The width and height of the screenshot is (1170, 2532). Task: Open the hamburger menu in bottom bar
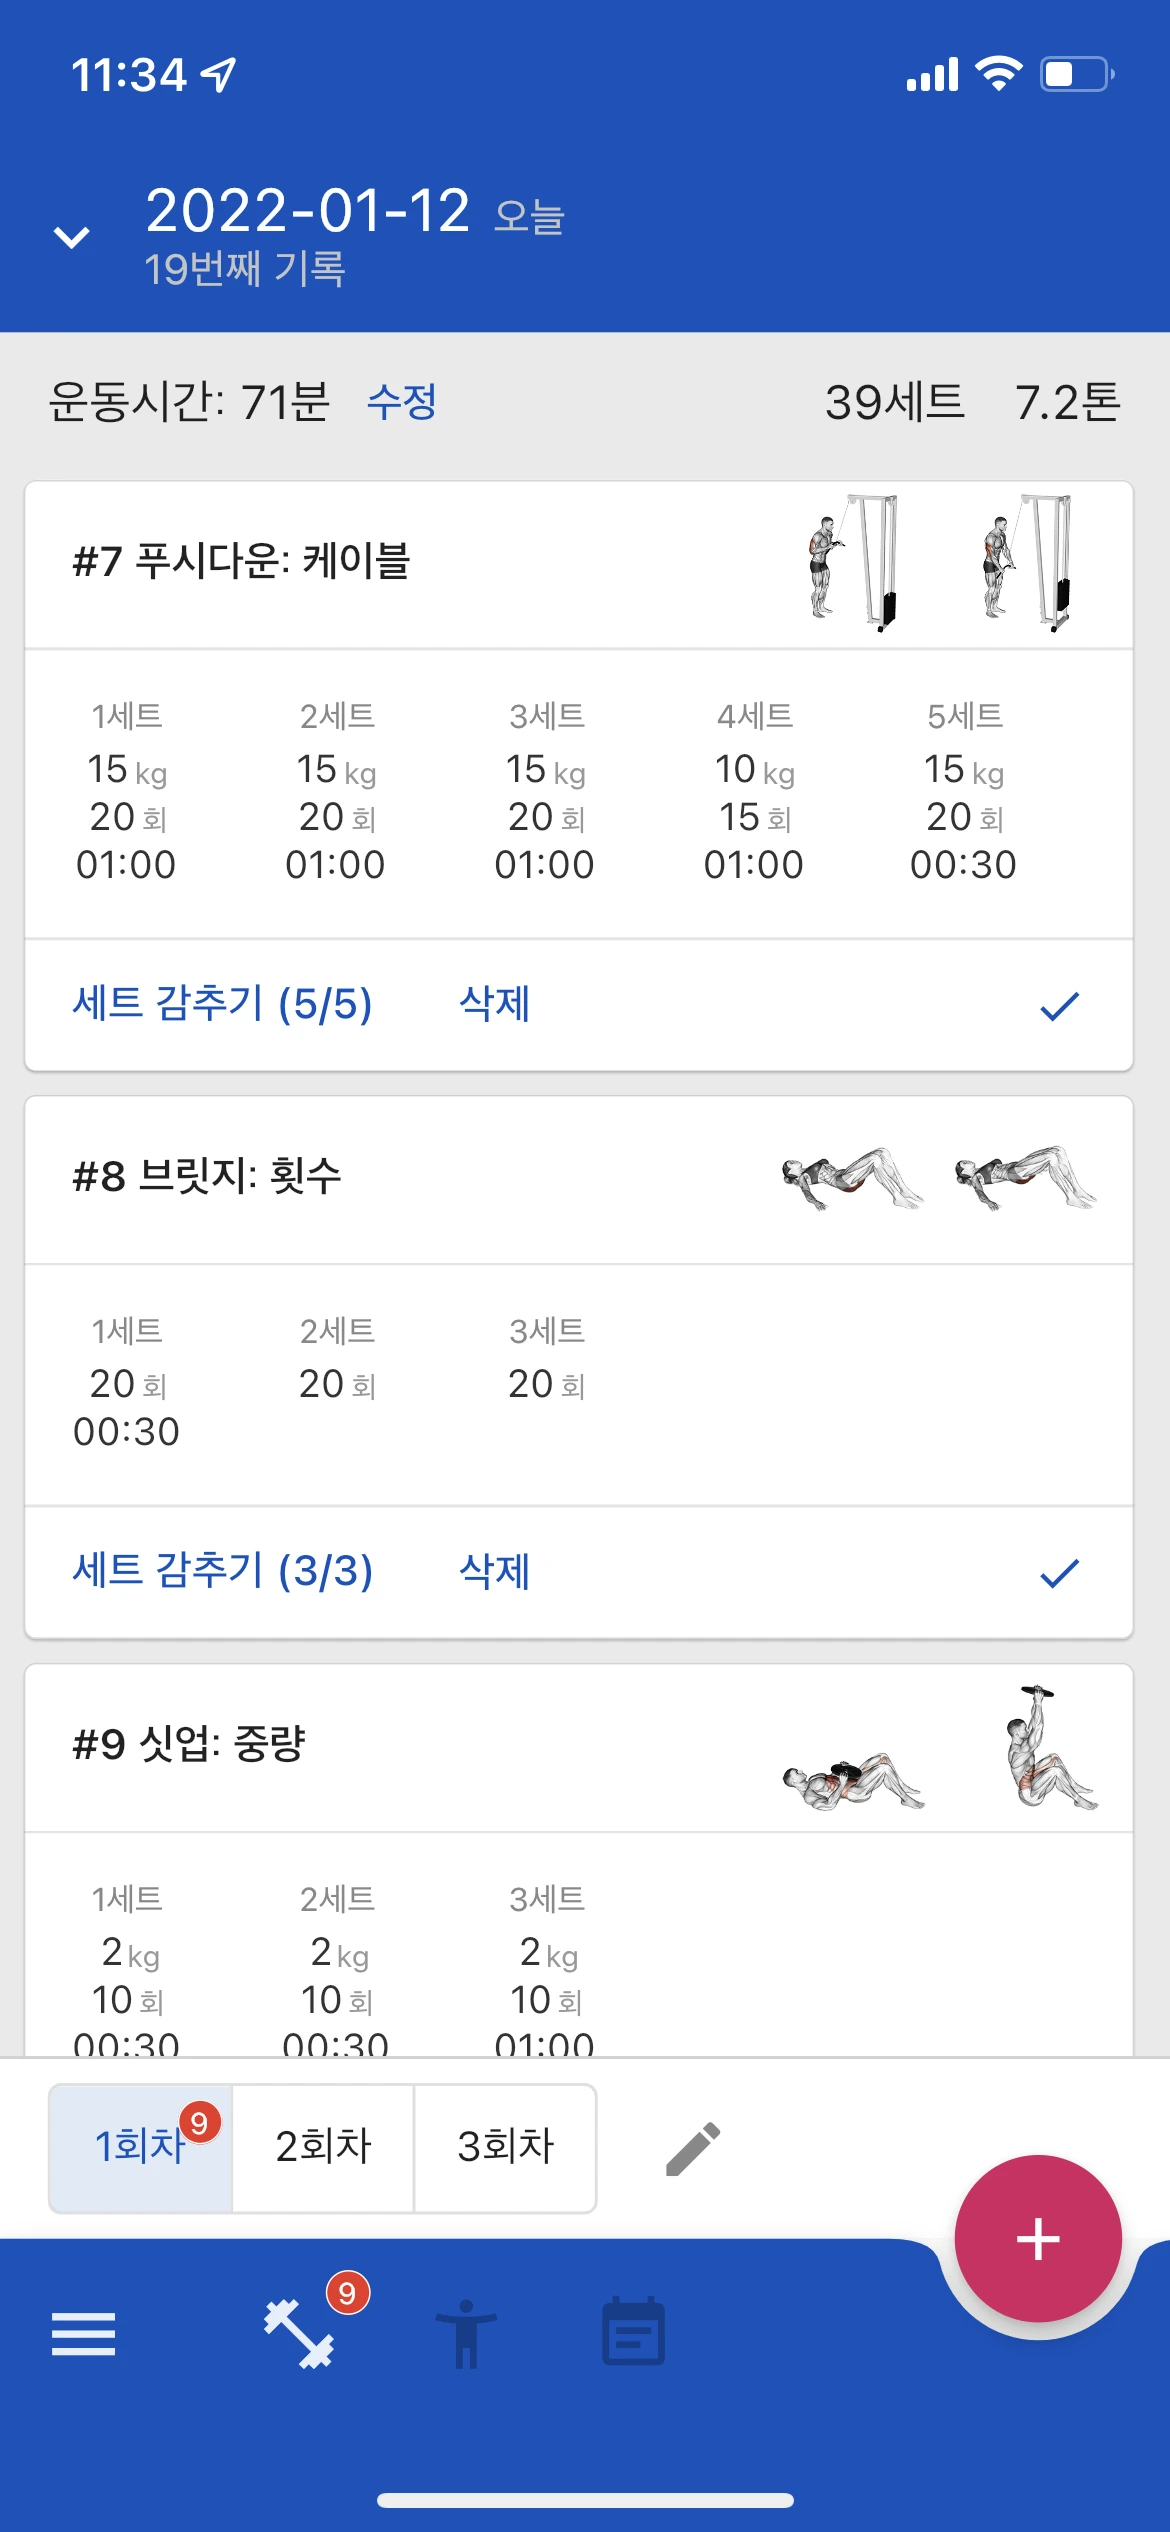pos(83,2334)
